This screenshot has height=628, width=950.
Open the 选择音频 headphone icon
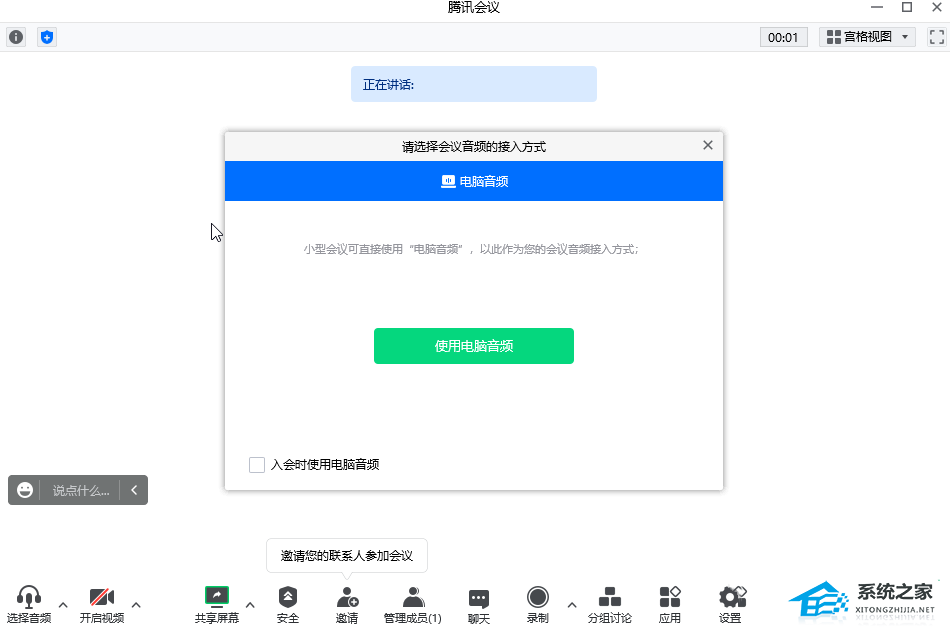(x=29, y=598)
